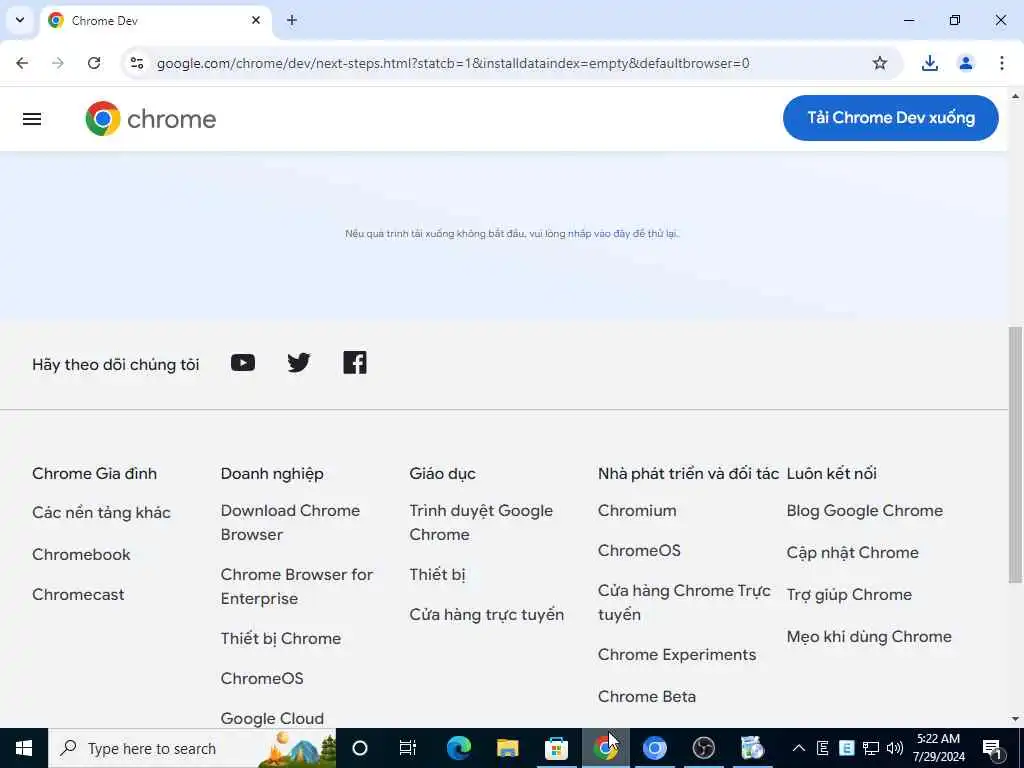
Task: Open Trợ giúp Chrome link
Action: point(849,595)
